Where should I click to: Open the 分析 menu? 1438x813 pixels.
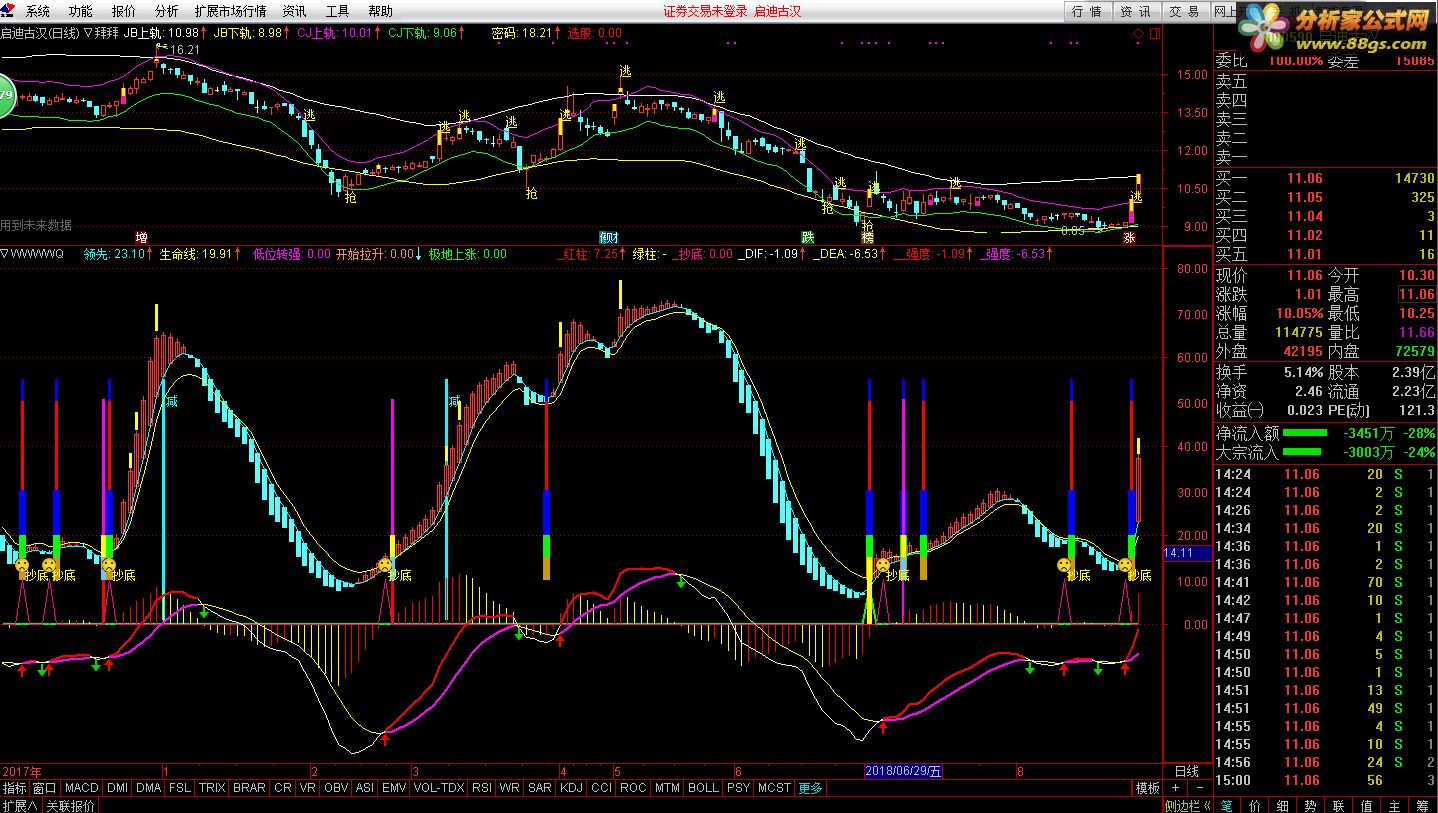(167, 11)
